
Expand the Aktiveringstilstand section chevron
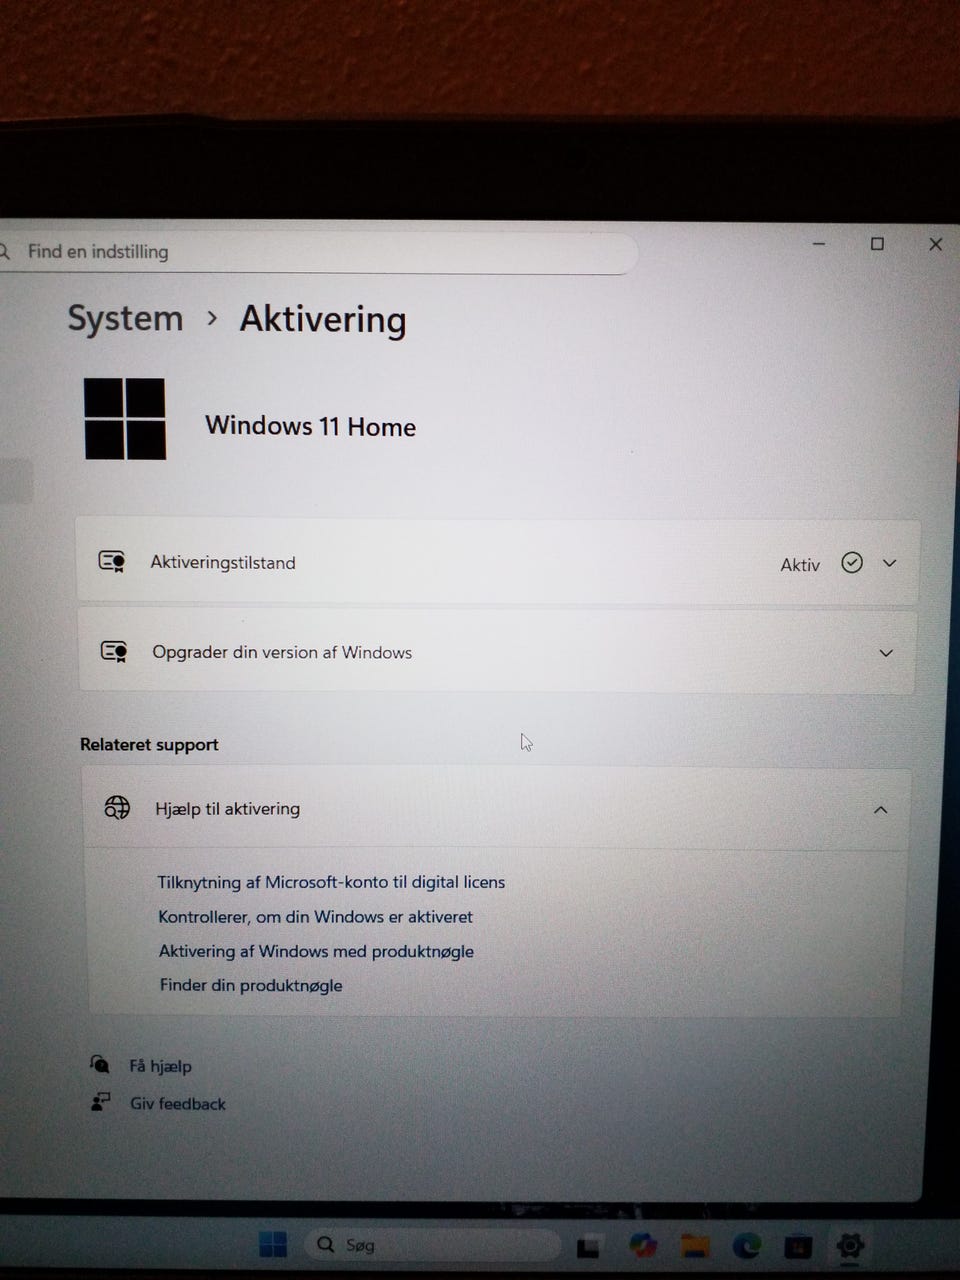pyautogui.click(x=890, y=563)
